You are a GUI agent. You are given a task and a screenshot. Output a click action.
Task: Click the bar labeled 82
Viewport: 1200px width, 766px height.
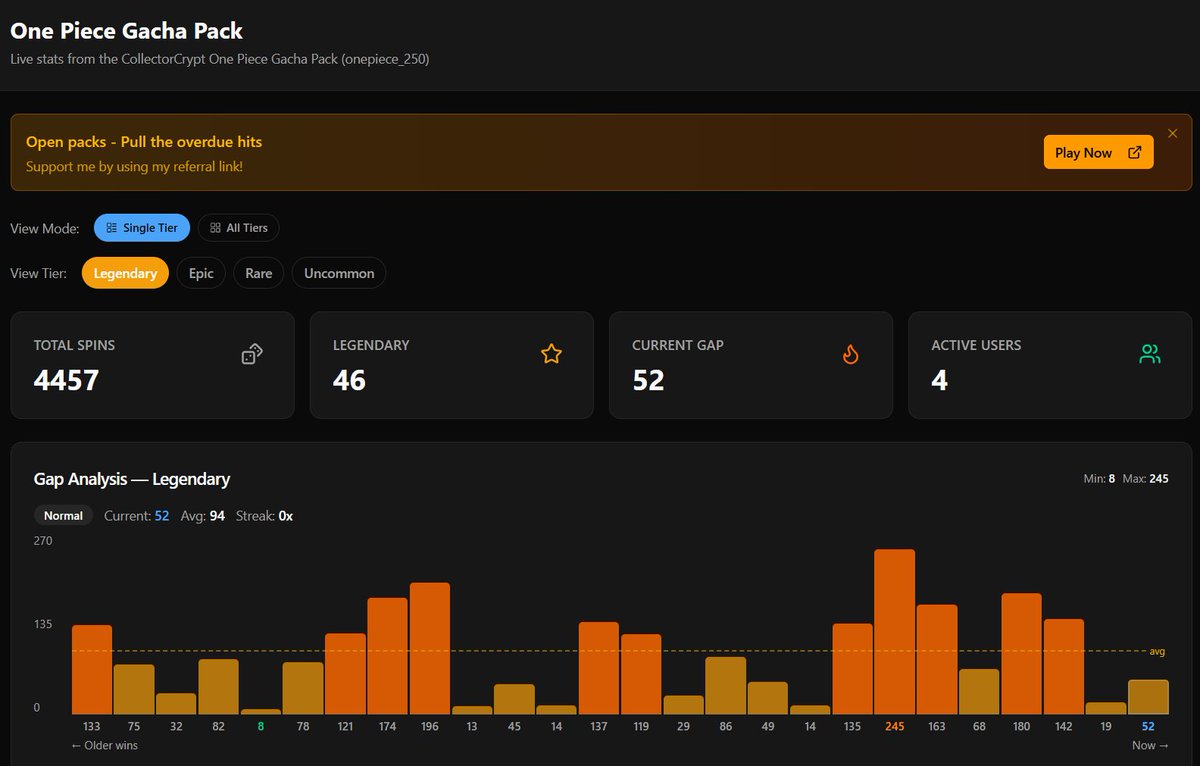218,686
